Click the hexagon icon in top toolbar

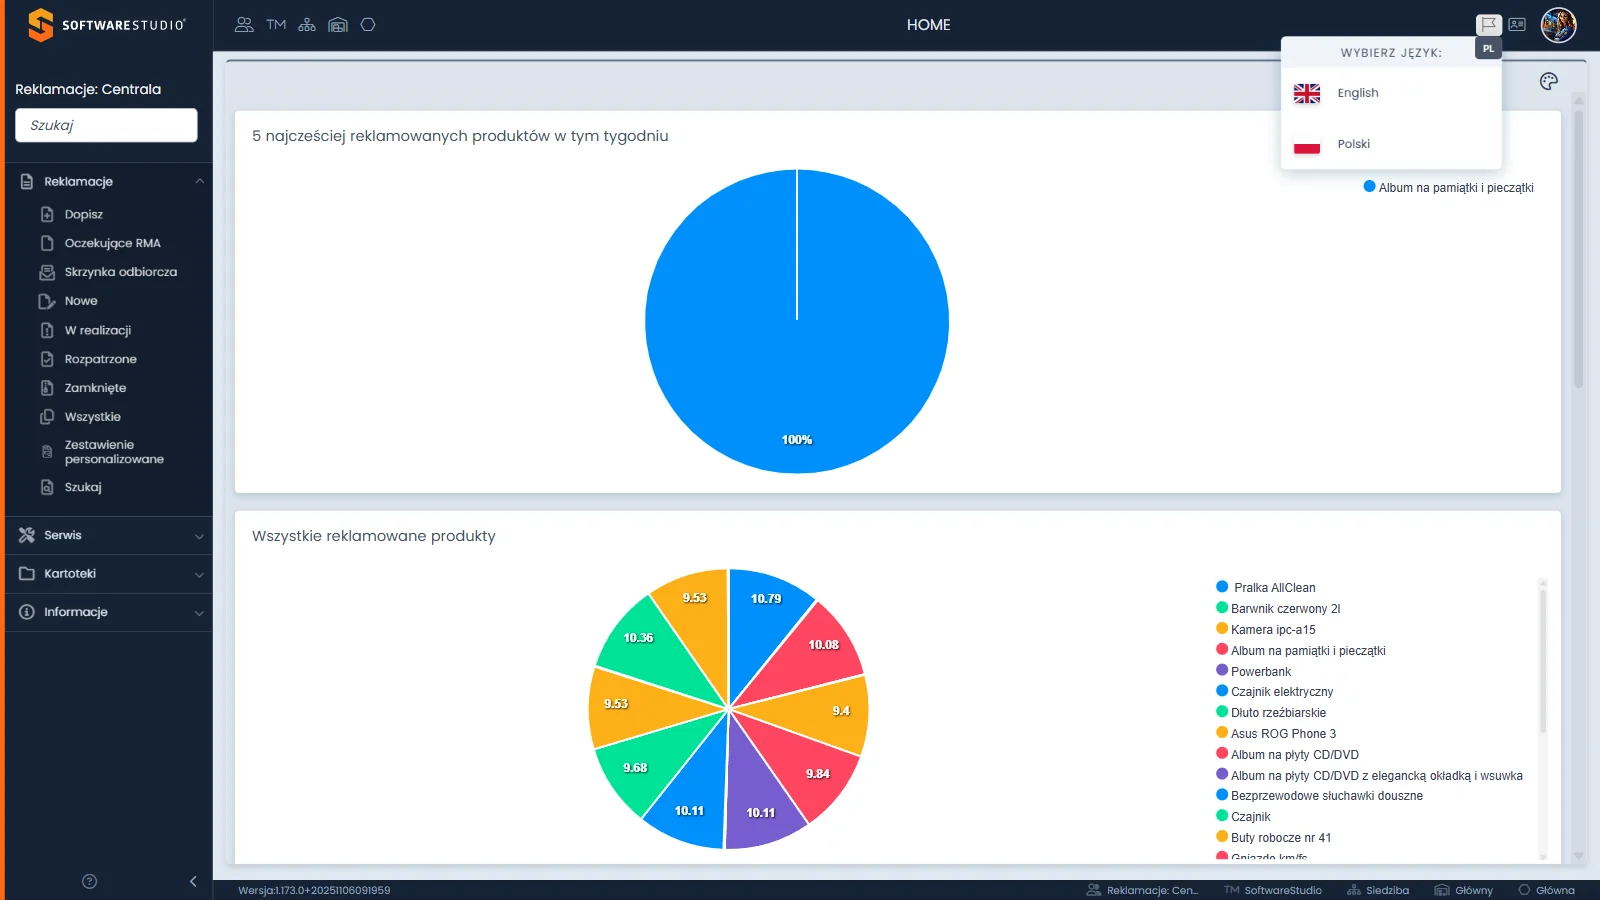368,25
